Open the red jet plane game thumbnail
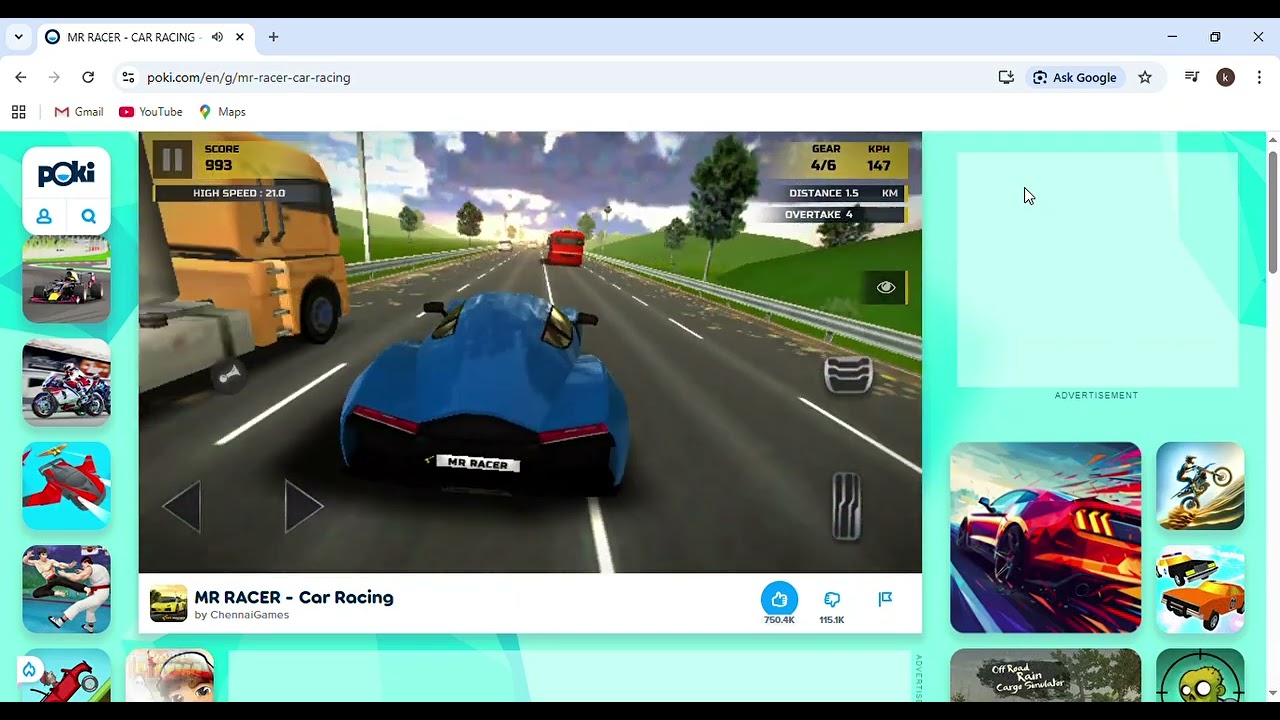Image resolution: width=1280 pixels, height=720 pixels. pos(67,486)
